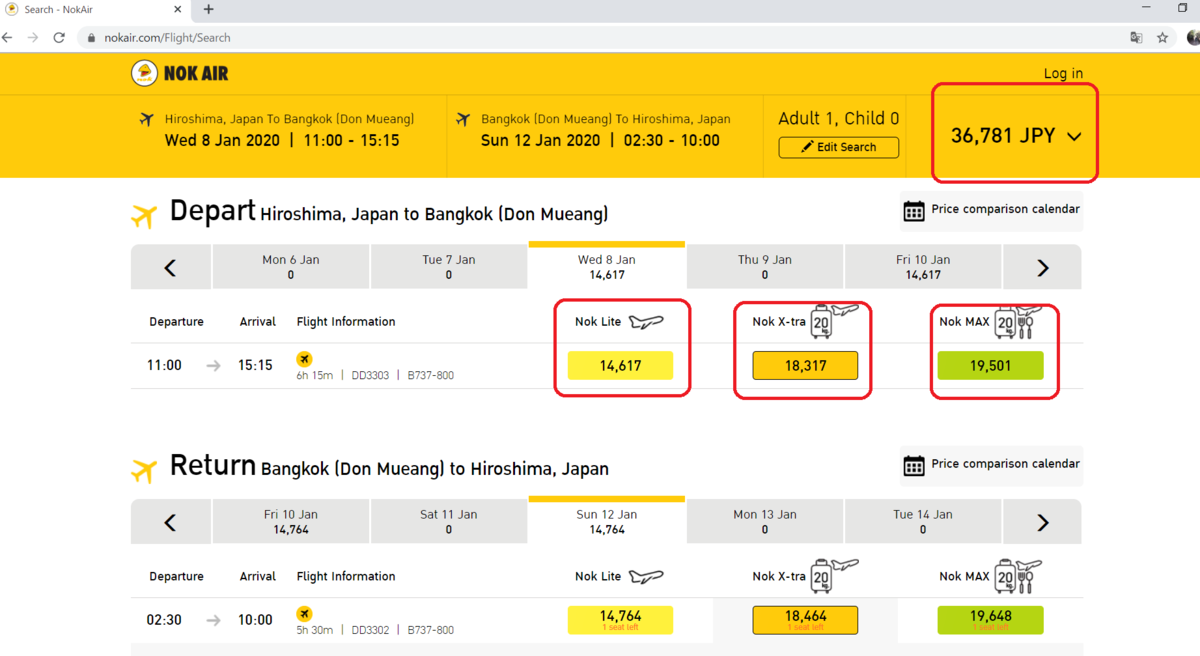Viewport: 1200px width, 656px height.
Task: Click the Depart calendar icon
Action: click(x=914, y=211)
